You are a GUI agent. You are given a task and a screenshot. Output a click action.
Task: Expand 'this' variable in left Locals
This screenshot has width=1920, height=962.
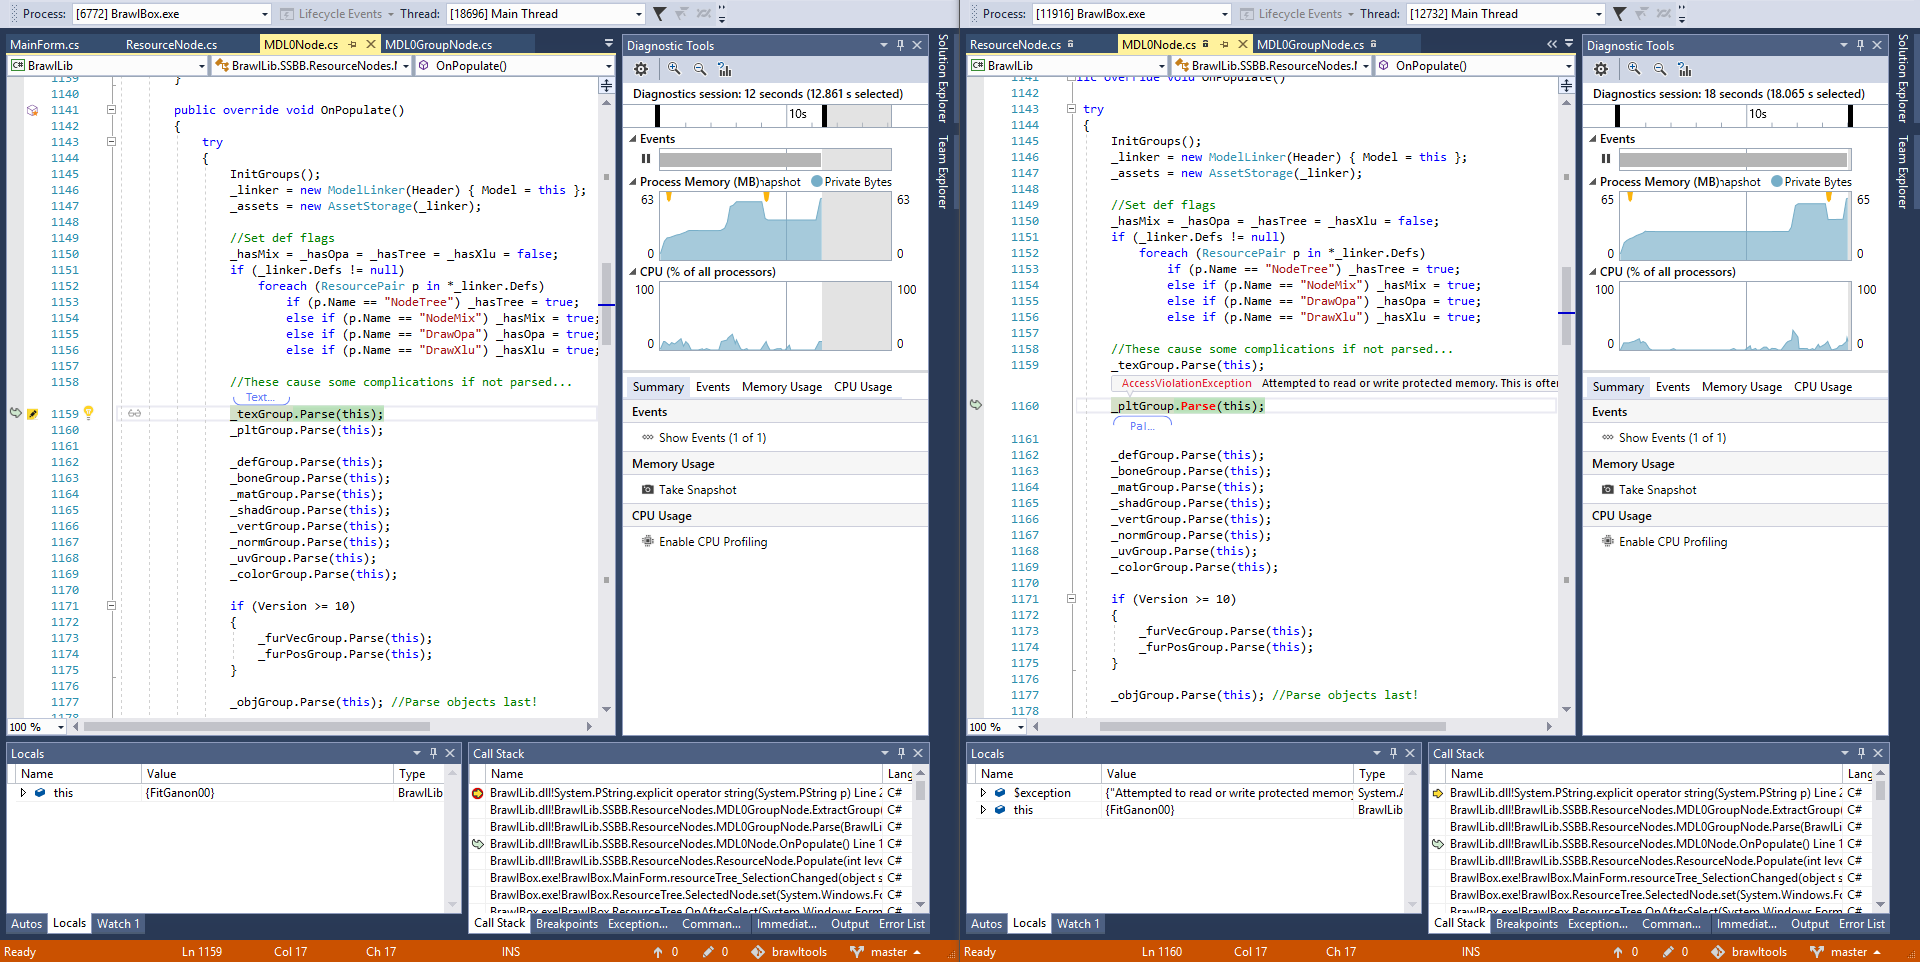23,793
